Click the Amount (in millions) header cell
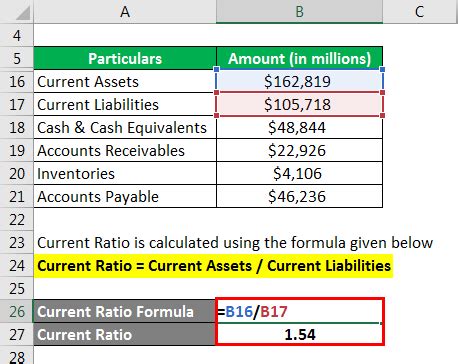Screen dimensions: 458x364 (x=299, y=58)
